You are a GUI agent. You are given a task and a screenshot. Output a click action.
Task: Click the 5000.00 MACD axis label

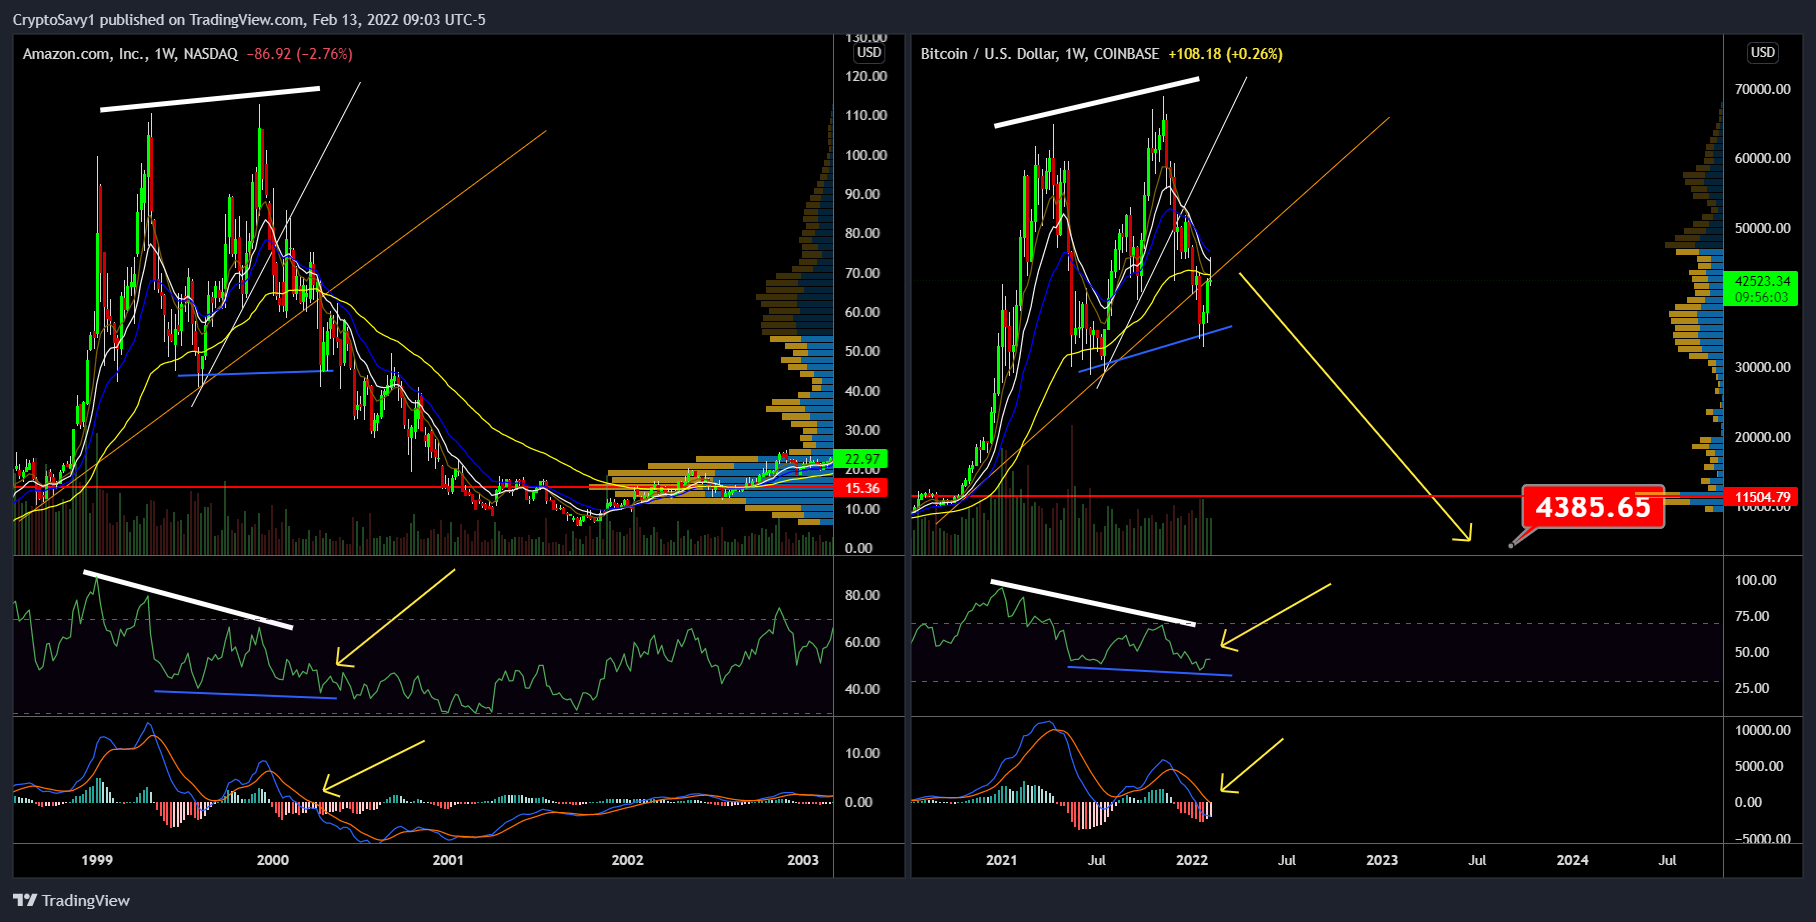pyautogui.click(x=1759, y=766)
